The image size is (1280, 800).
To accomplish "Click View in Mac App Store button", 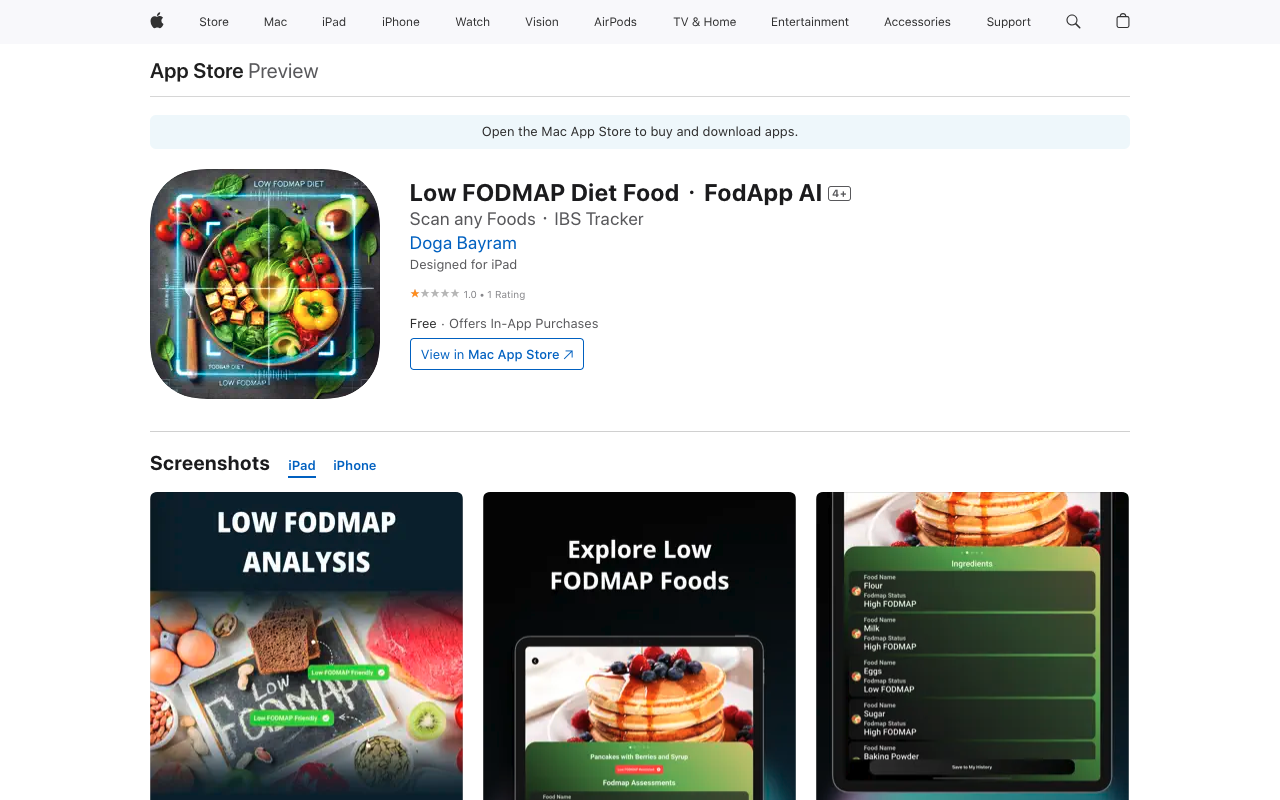I will [497, 354].
